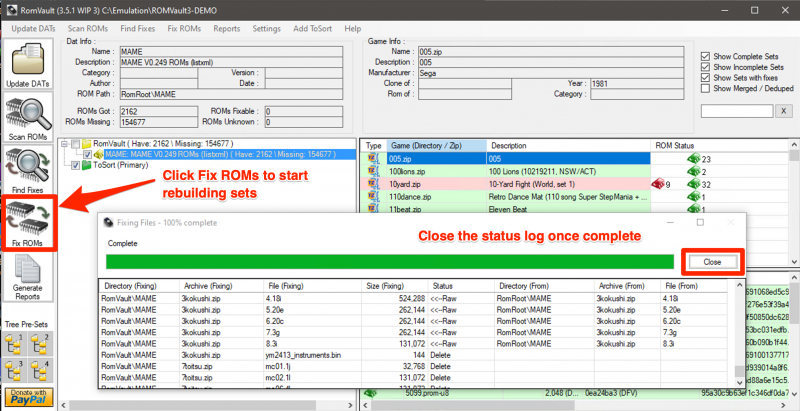Select Tree Pre-Set 2 icon
This screenshot has height=411, width=800.
point(39,342)
